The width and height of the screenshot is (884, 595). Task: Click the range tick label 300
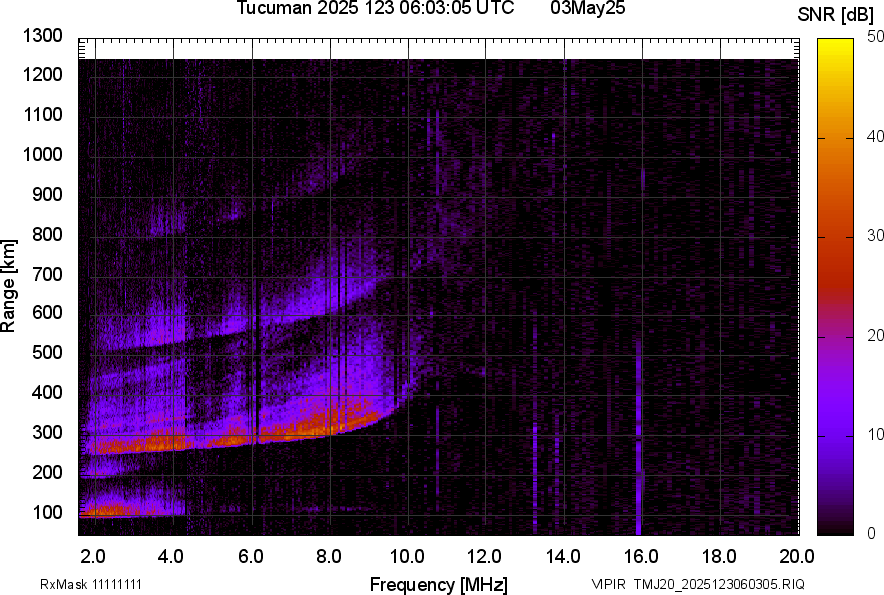click(47, 433)
